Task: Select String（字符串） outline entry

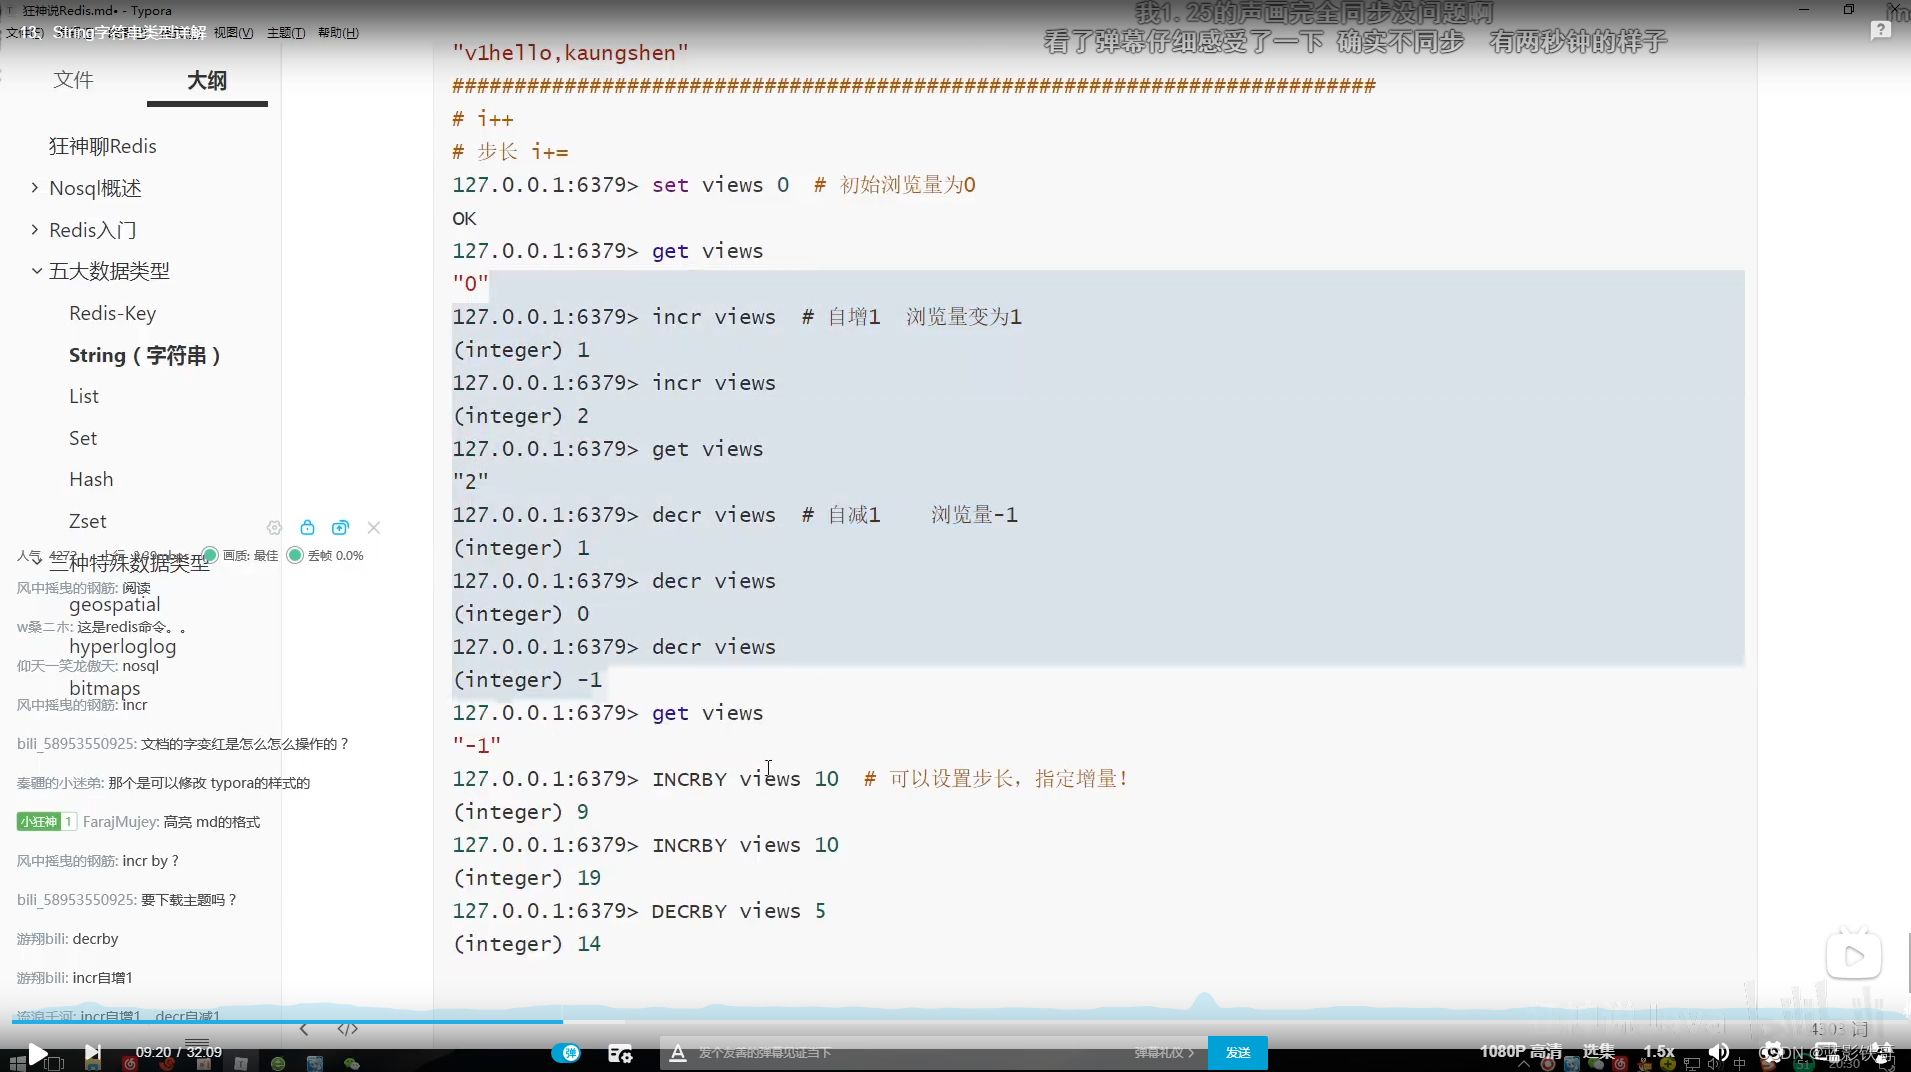Action: click(x=144, y=355)
